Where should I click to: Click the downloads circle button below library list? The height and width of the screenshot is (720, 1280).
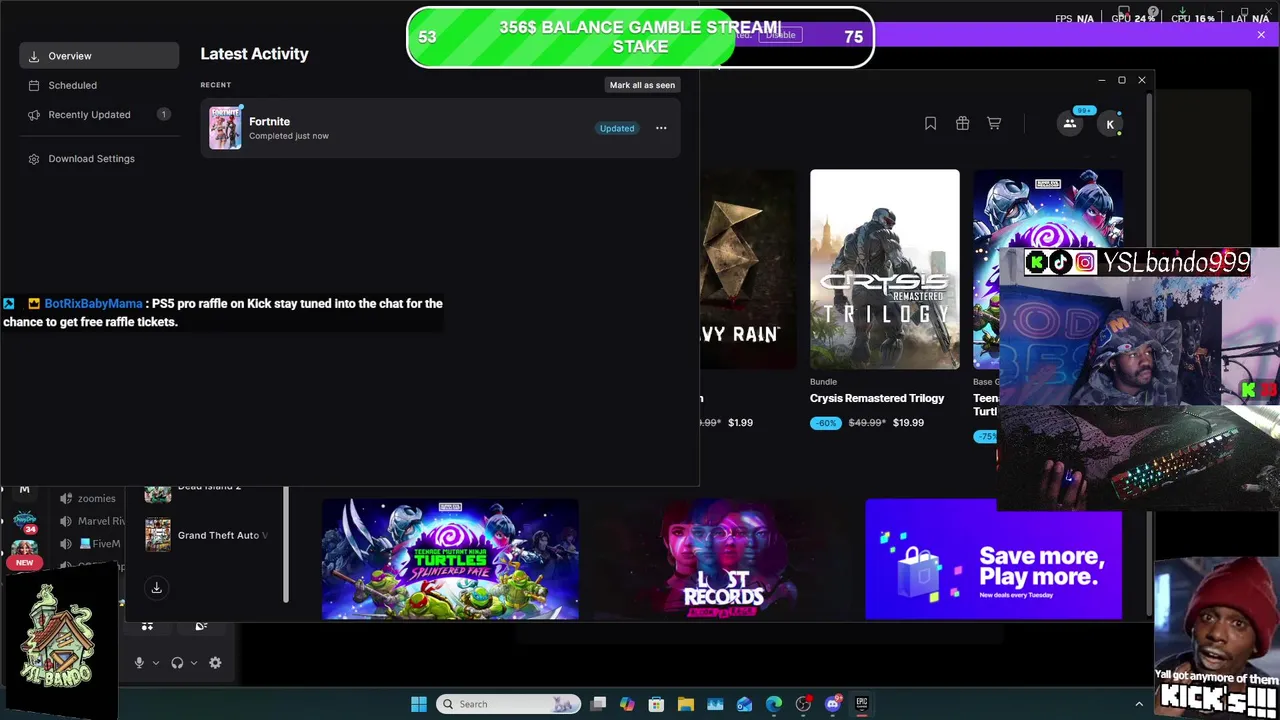tap(156, 588)
